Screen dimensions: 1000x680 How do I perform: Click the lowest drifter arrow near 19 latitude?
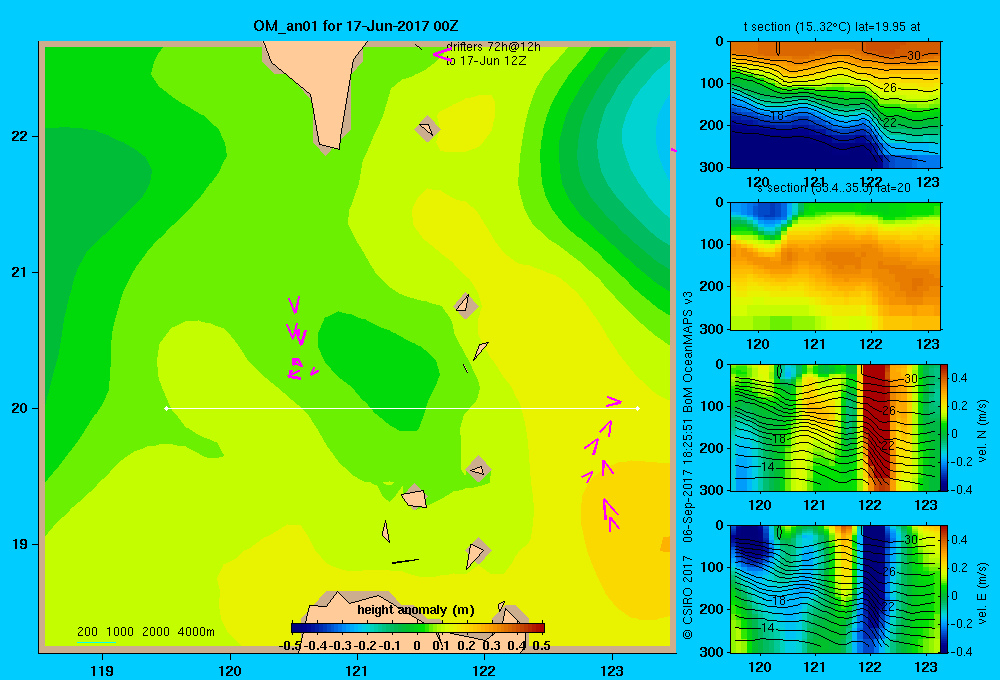click(614, 524)
